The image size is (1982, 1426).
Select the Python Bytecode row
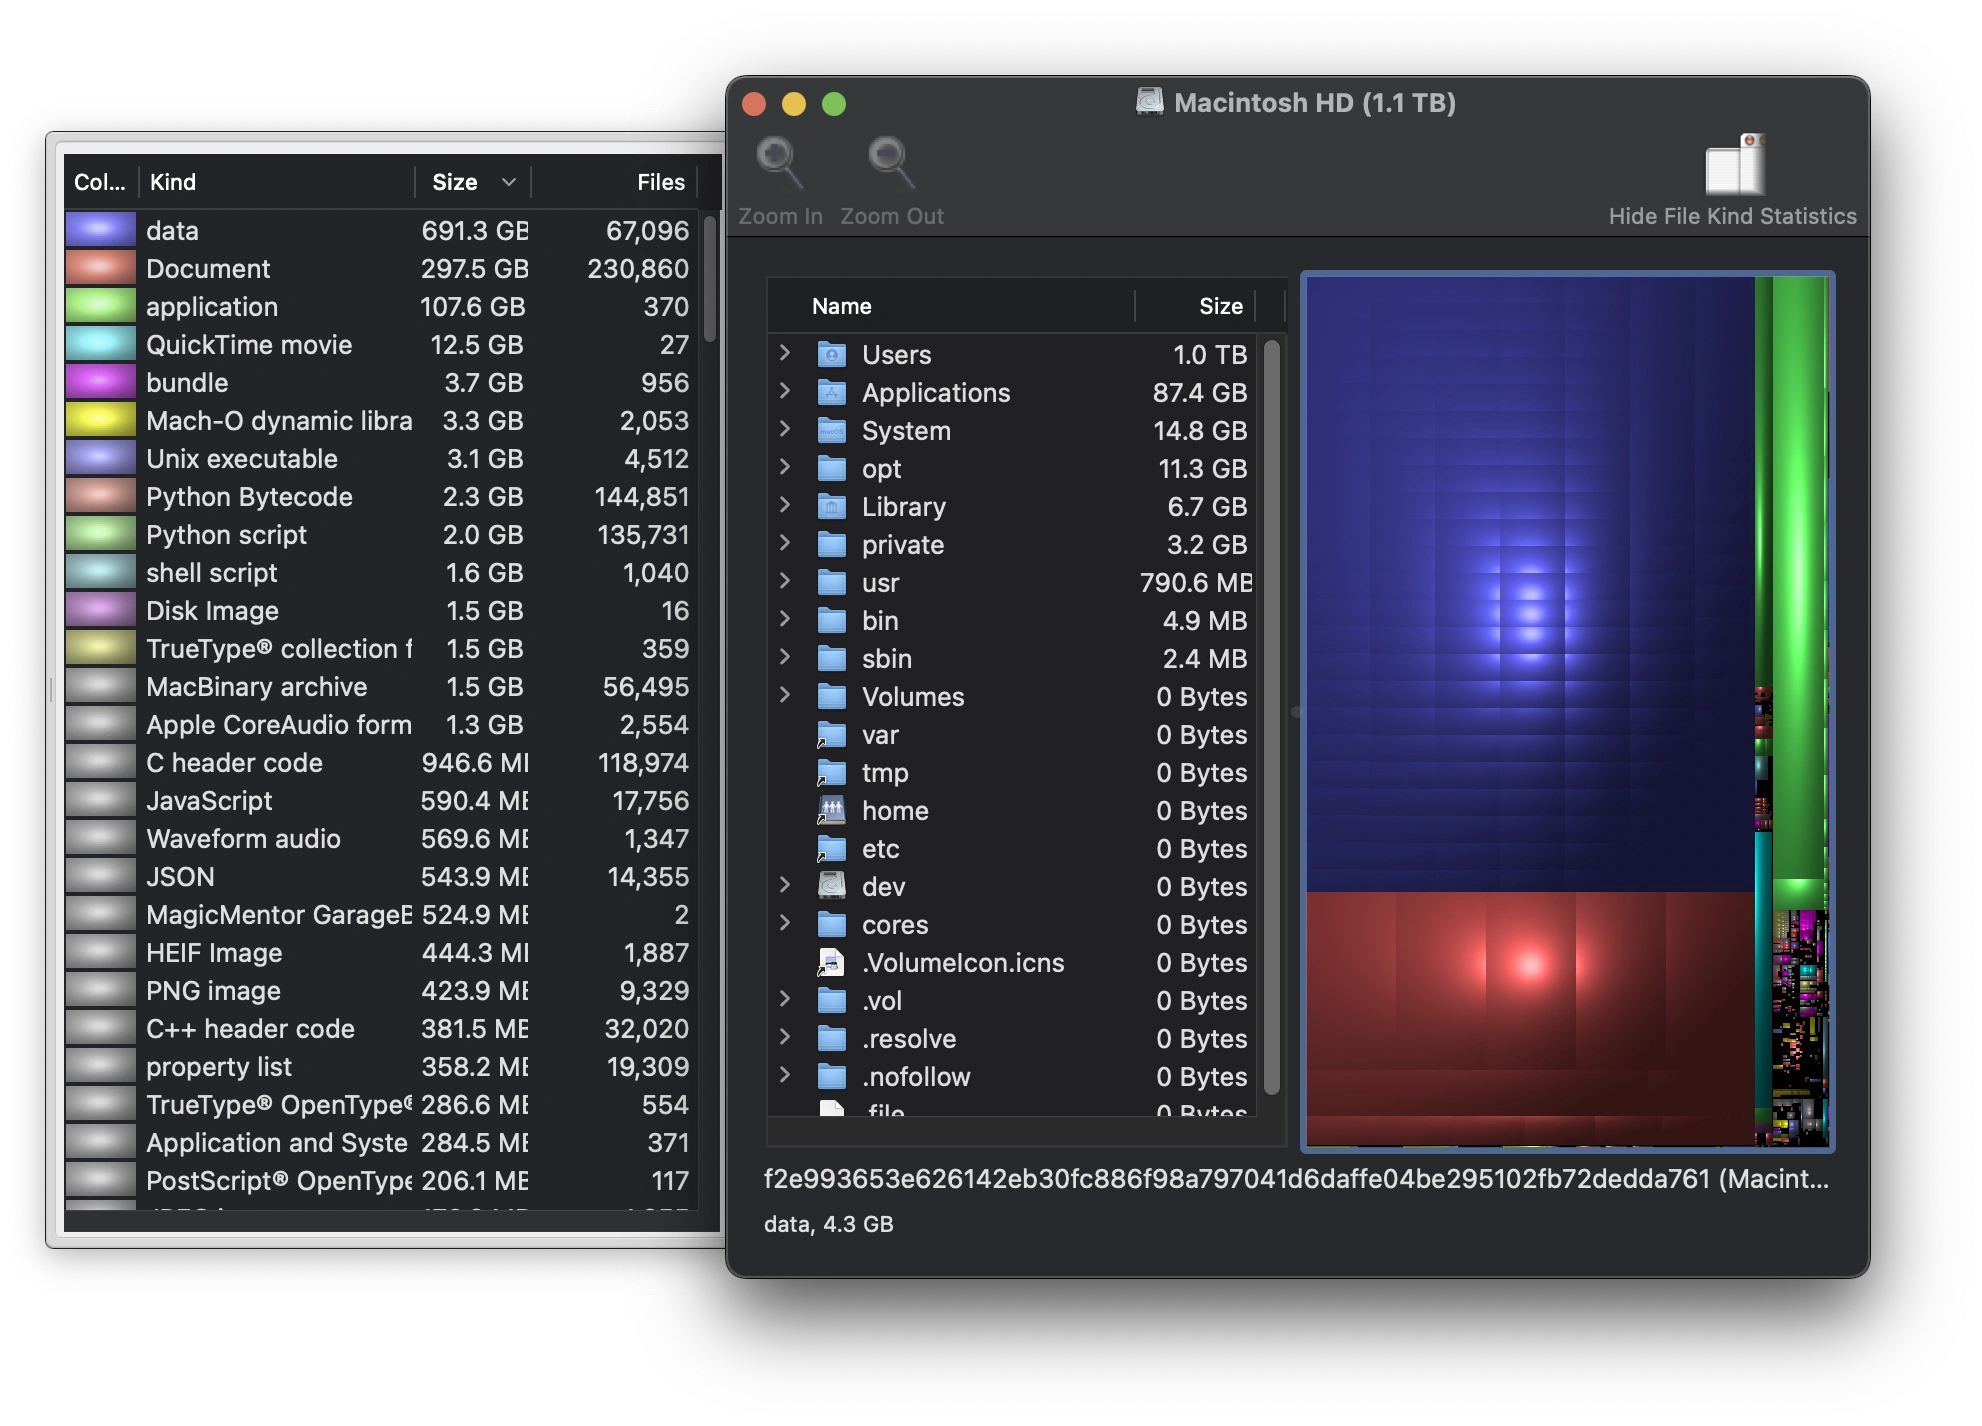381,497
